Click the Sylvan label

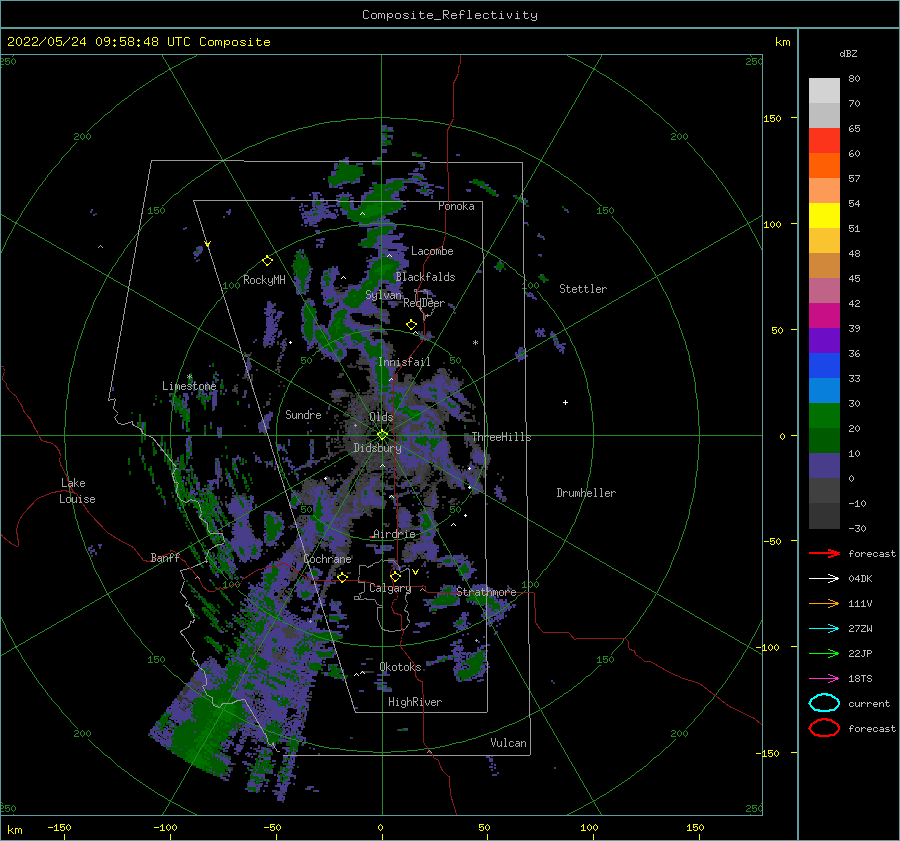[383, 295]
